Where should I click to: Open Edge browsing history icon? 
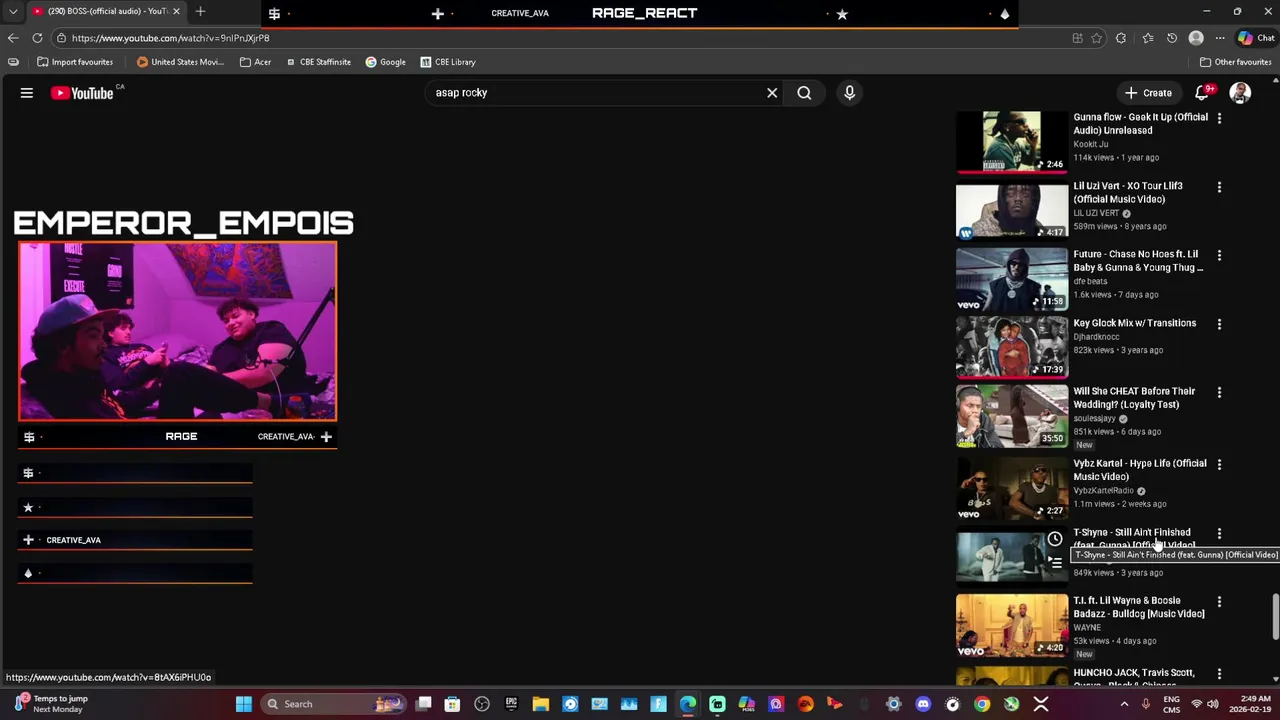(x=1171, y=38)
